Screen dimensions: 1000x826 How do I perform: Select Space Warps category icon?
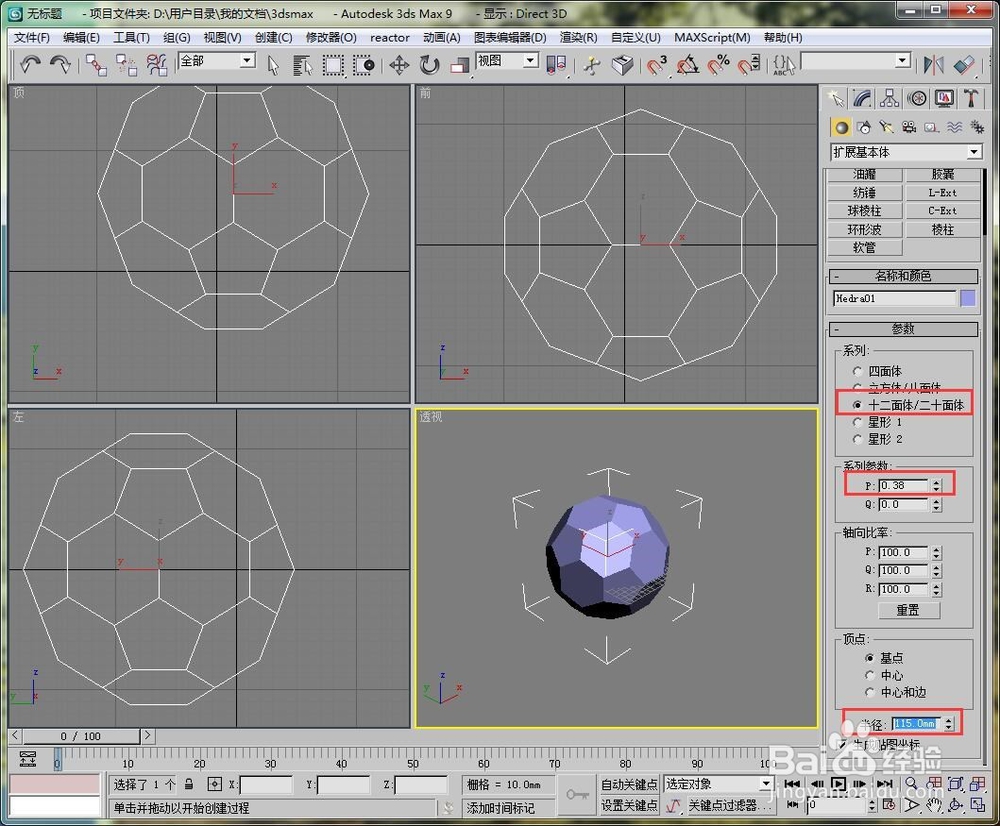click(x=954, y=128)
